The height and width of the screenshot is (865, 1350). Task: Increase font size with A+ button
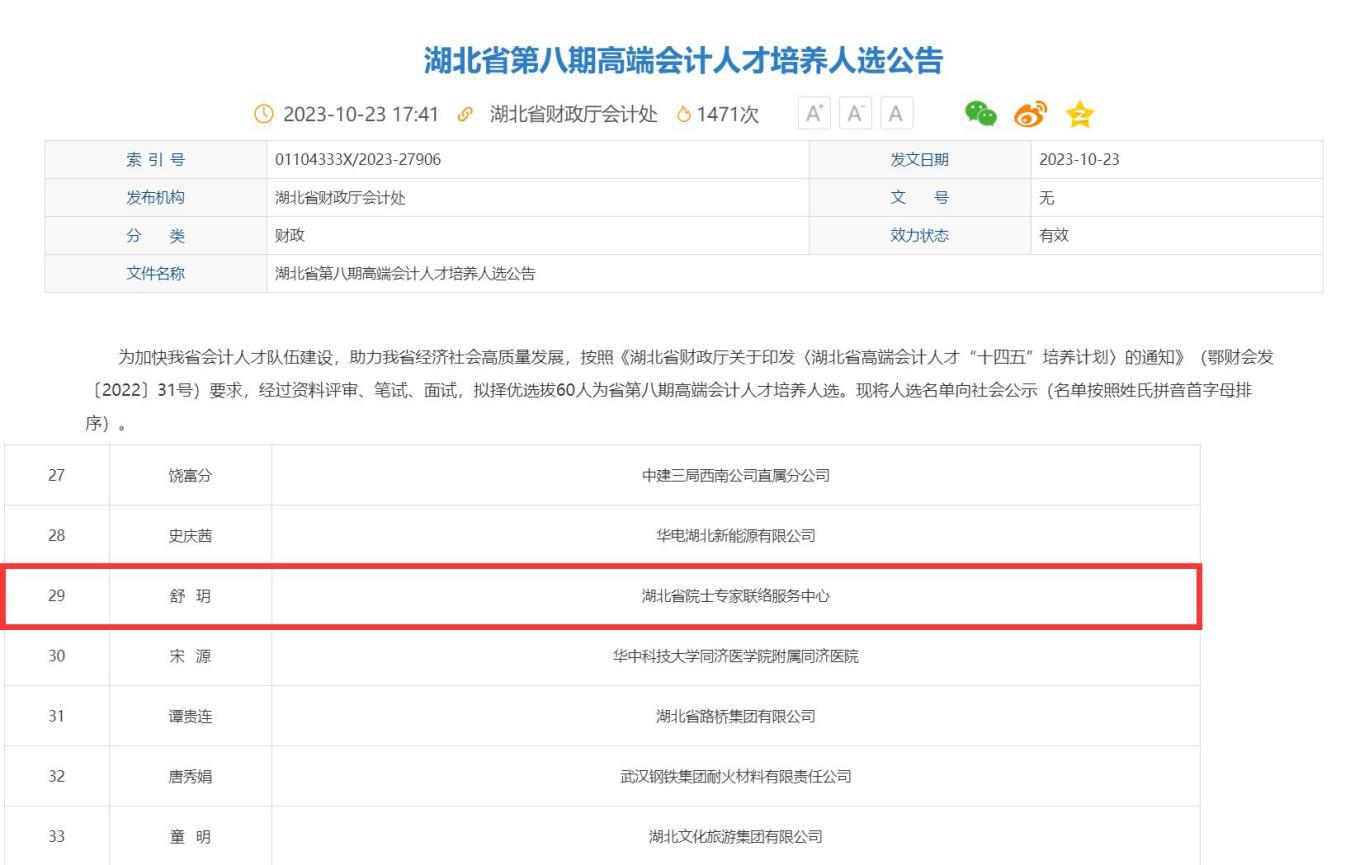point(813,114)
